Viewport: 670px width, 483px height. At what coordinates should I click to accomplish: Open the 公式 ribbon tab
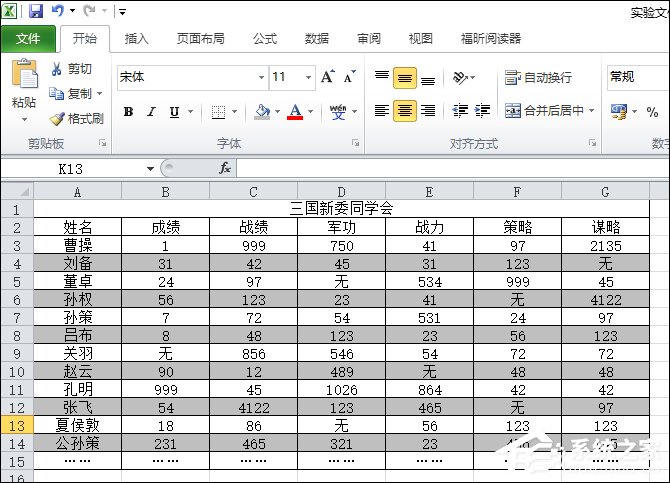click(x=265, y=39)
